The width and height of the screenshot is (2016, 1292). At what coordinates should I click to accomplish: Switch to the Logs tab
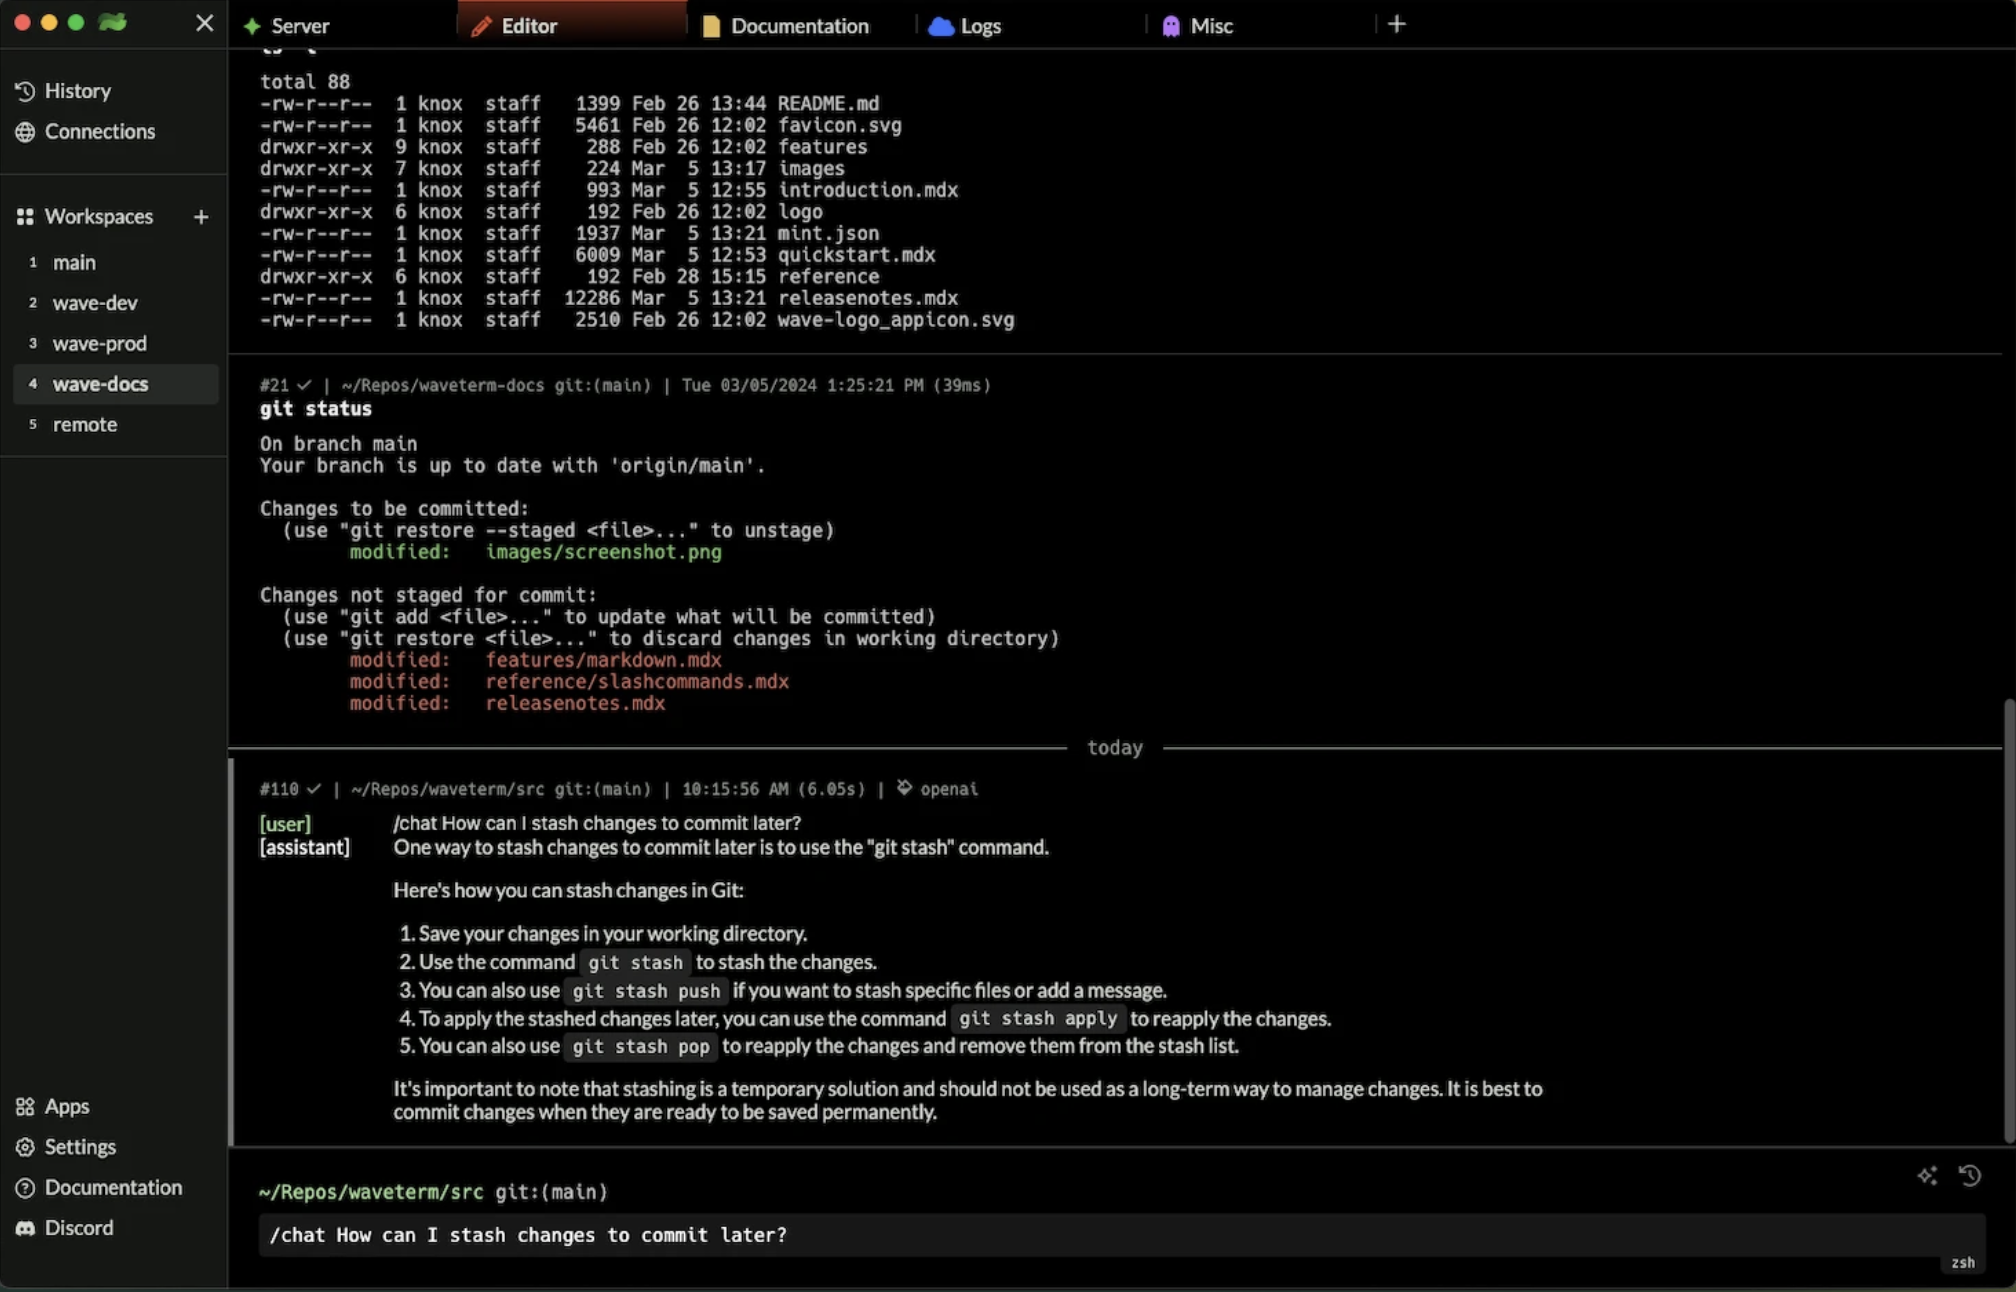pos(1030,25)
